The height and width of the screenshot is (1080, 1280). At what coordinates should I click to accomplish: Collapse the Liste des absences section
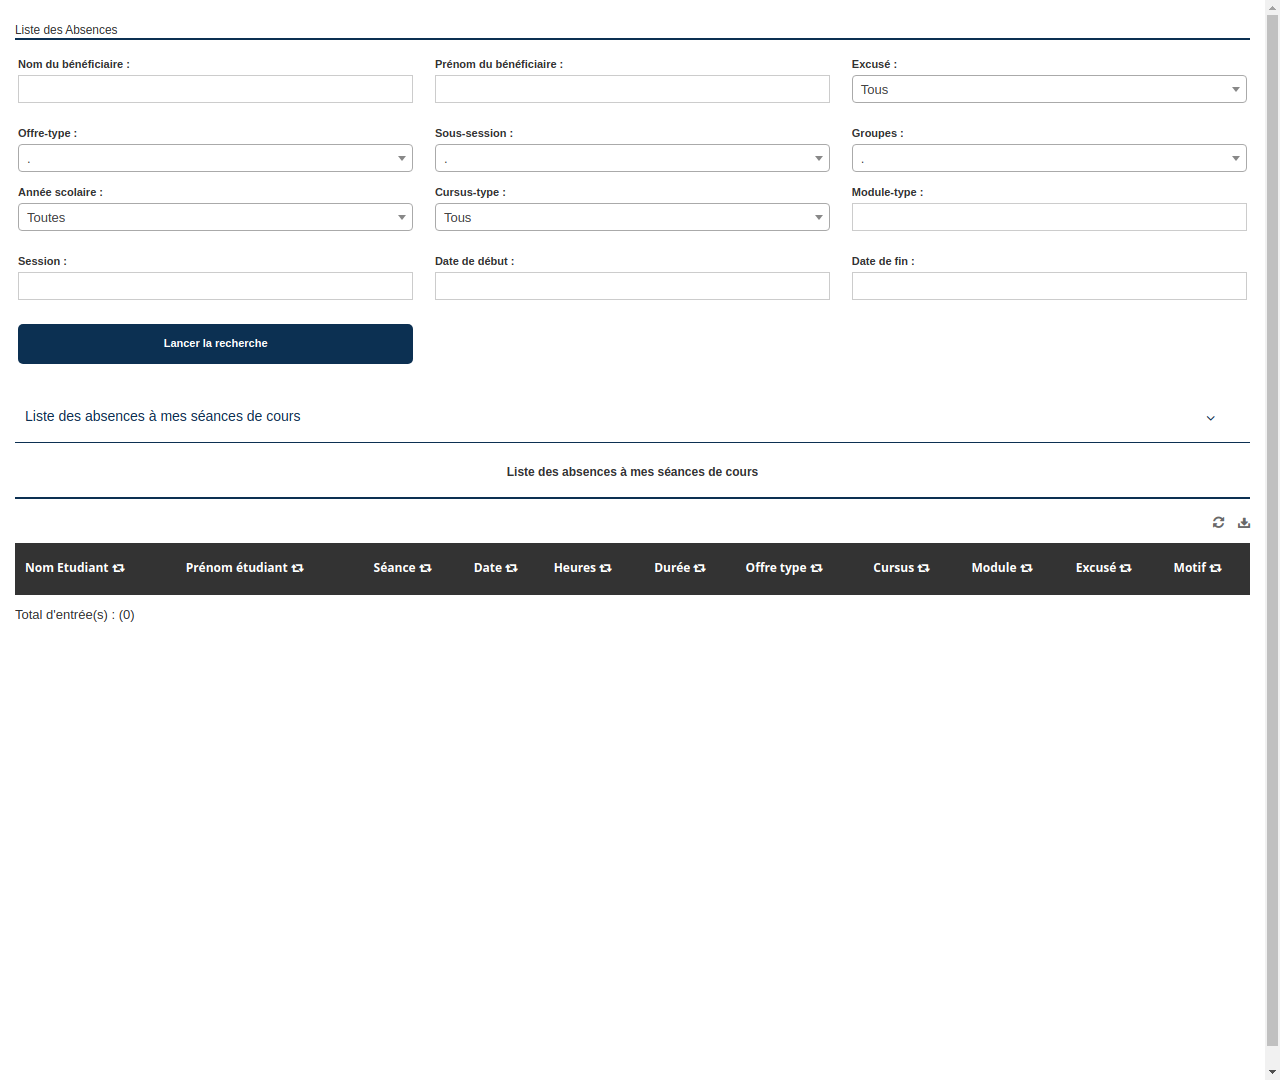coord(1210,418)
